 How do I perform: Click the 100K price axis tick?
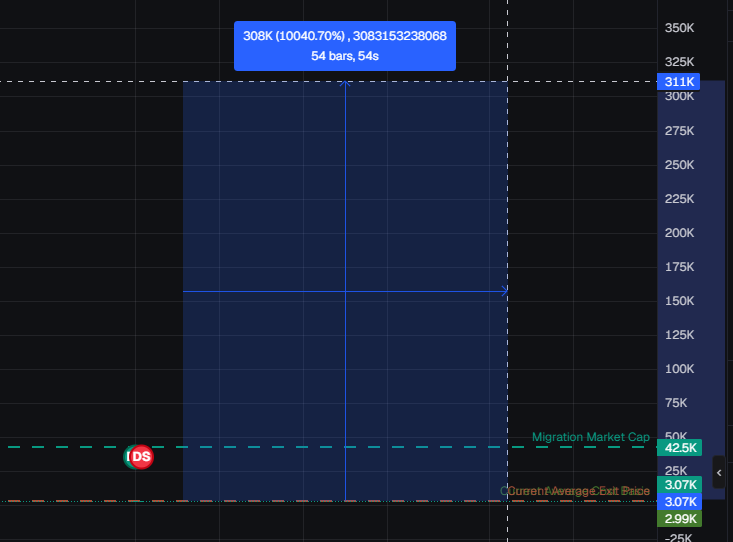tap(679, 369)
